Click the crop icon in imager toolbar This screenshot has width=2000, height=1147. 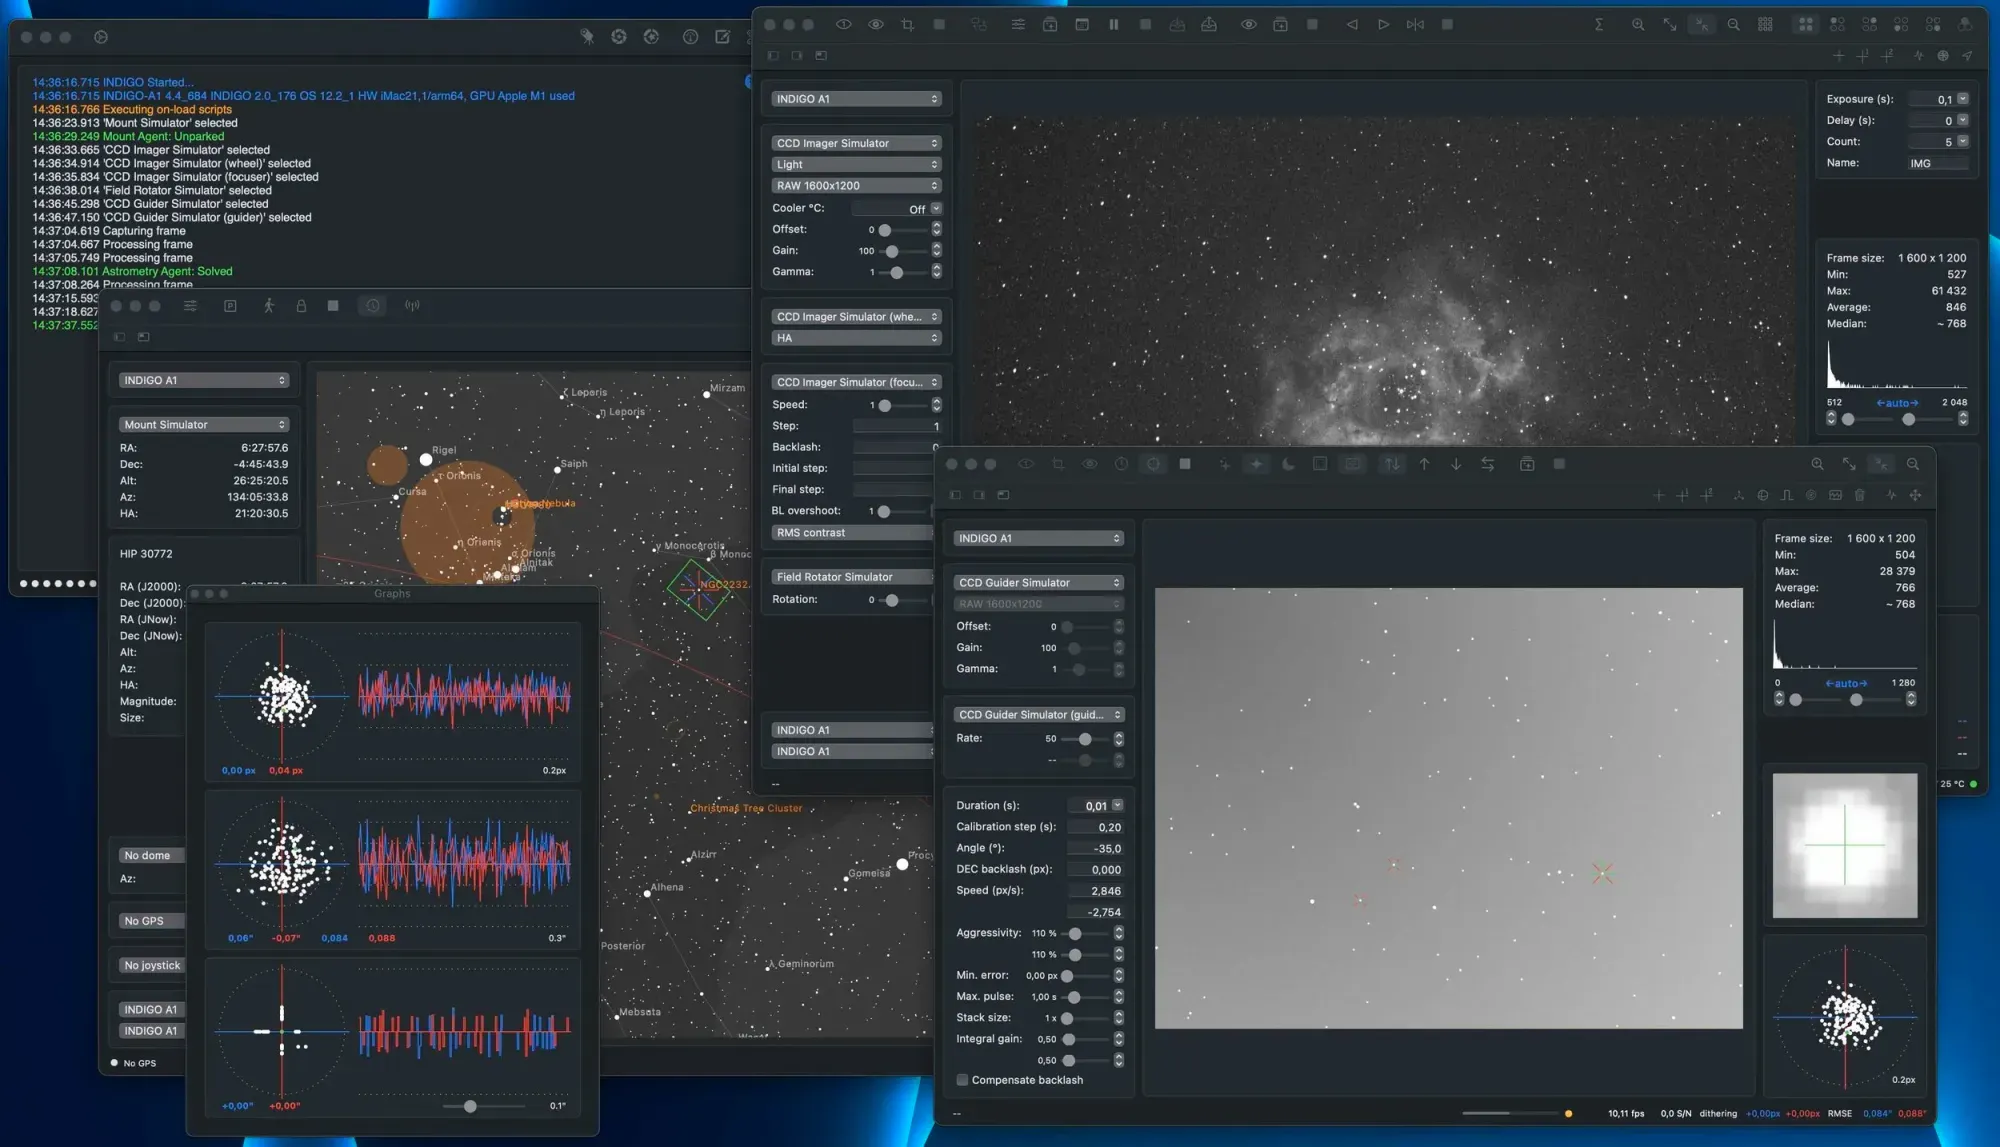click(907, 25)
